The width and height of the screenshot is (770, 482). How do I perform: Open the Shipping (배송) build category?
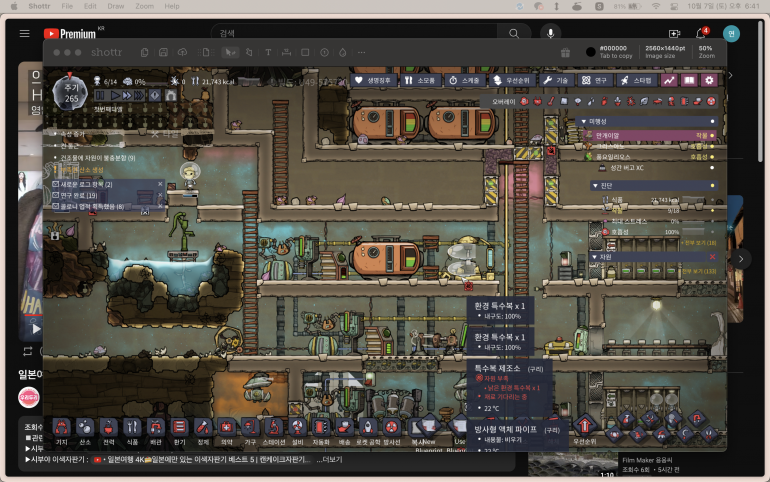[x=344, y=428]
